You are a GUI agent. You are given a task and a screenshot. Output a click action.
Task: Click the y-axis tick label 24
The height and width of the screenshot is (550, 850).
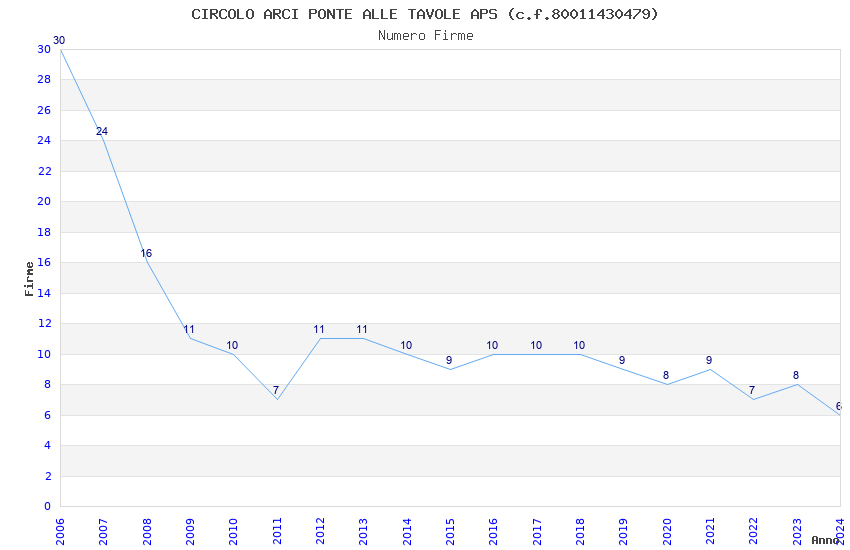(44, 141)
